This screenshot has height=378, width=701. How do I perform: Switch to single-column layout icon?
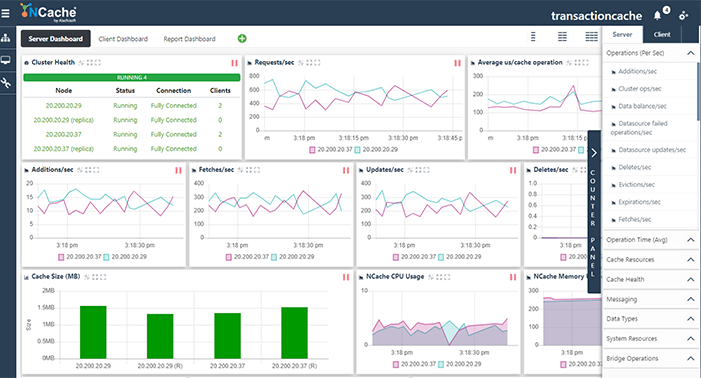pyautogui.click(x=533, y=37)
